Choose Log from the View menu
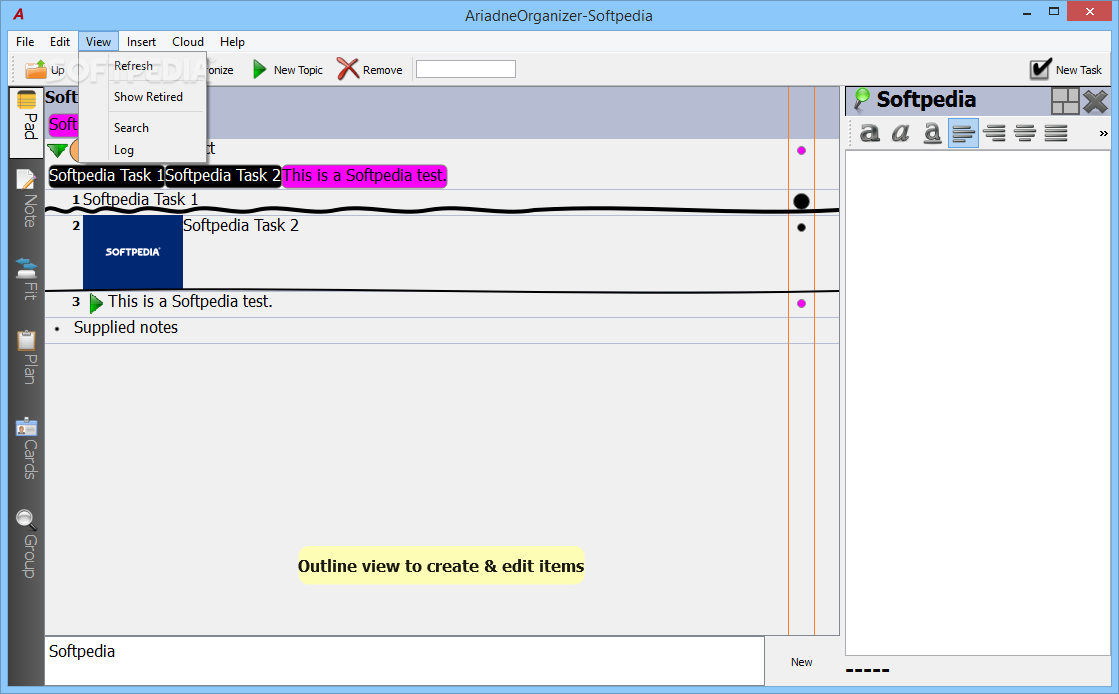Screen dimensions: 1119x694 point(143,150)
